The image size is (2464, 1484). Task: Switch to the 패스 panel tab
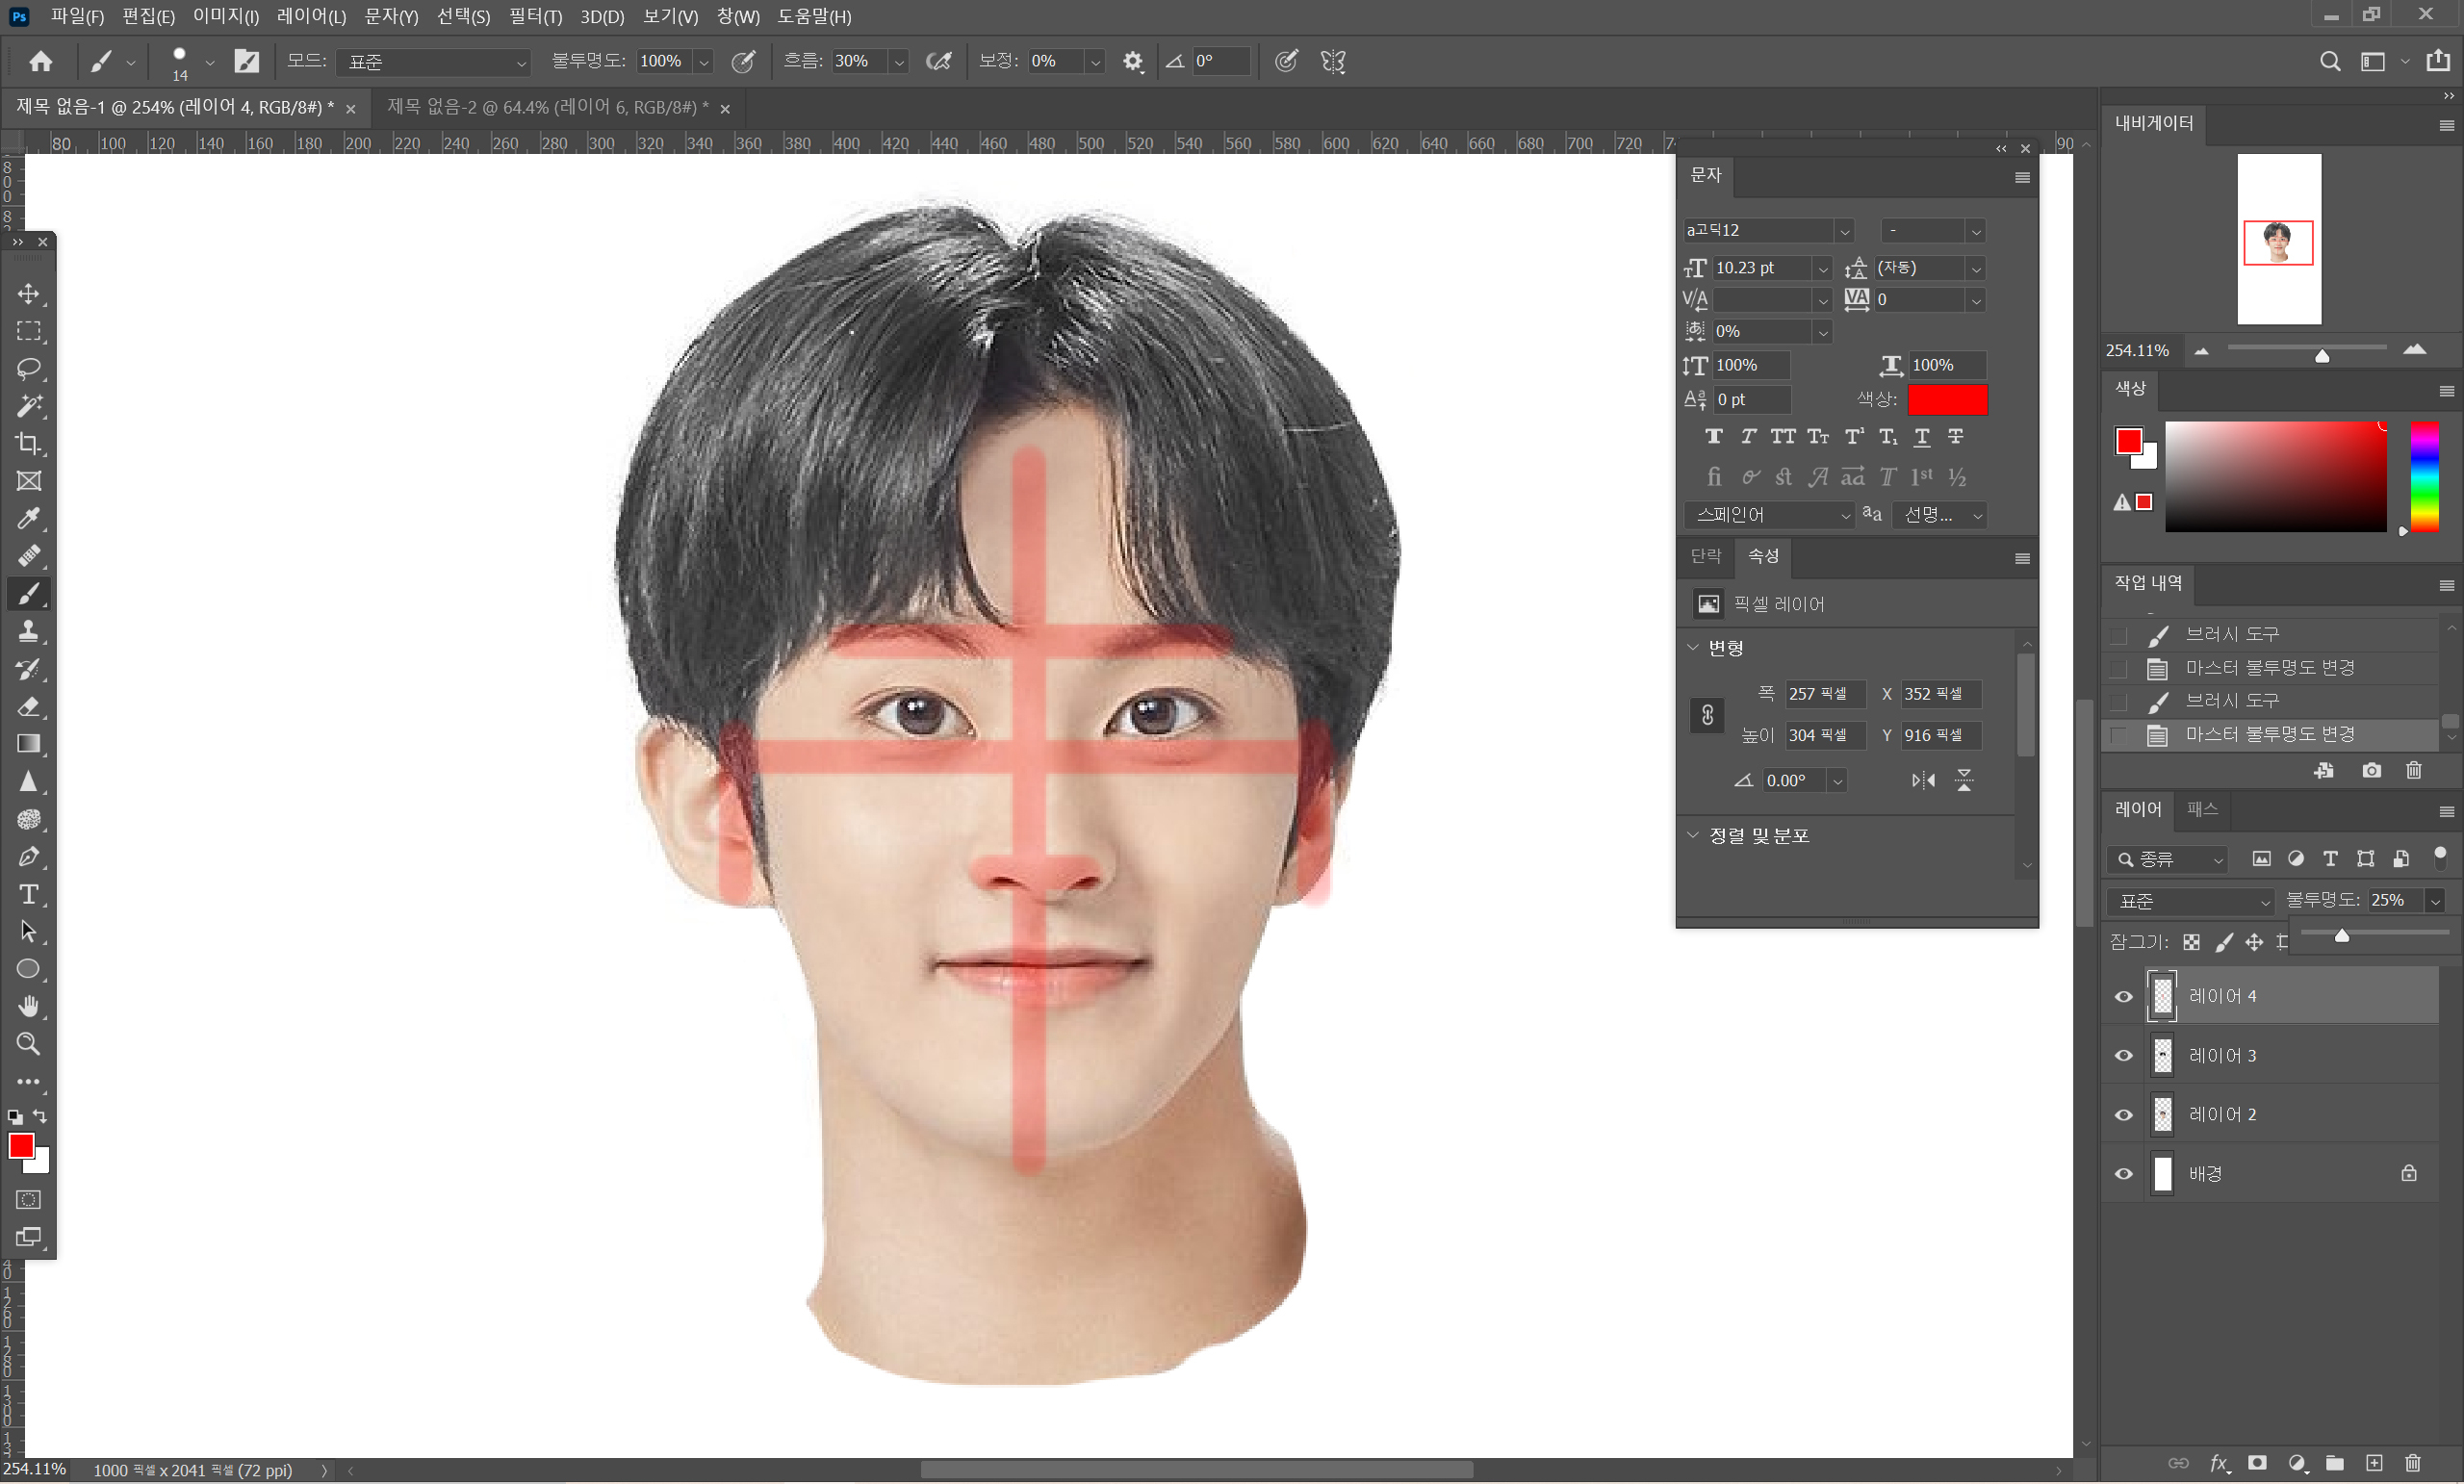click(2202, 809)
